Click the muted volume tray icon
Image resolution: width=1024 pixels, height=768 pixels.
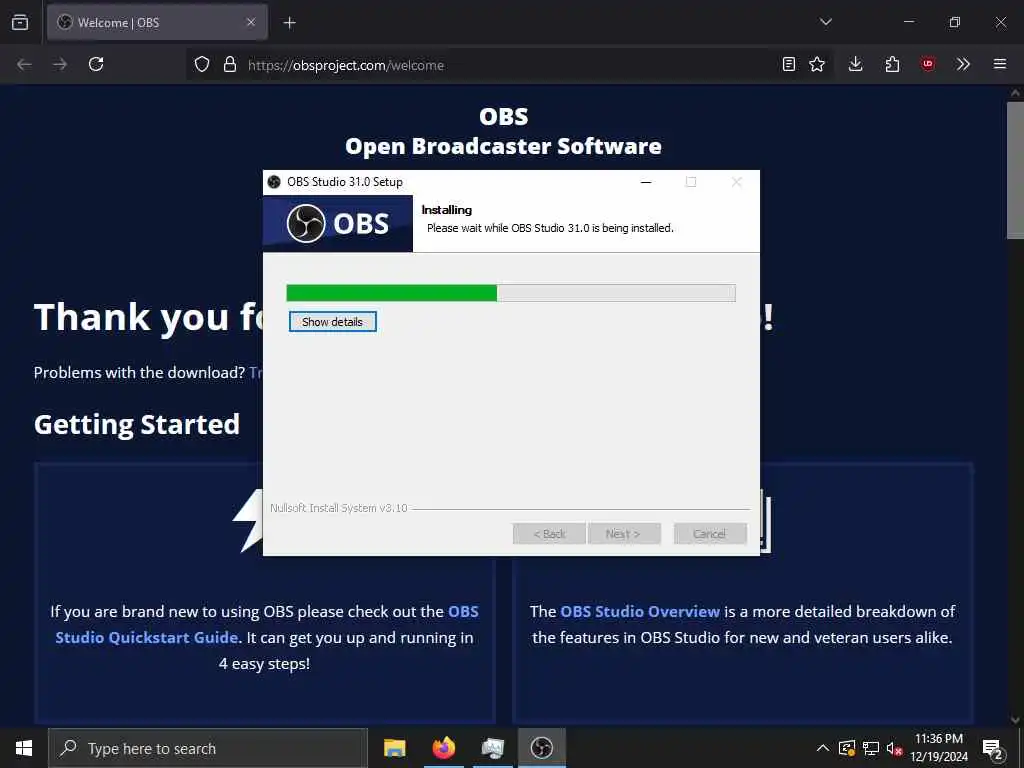[x=894, y=748]
